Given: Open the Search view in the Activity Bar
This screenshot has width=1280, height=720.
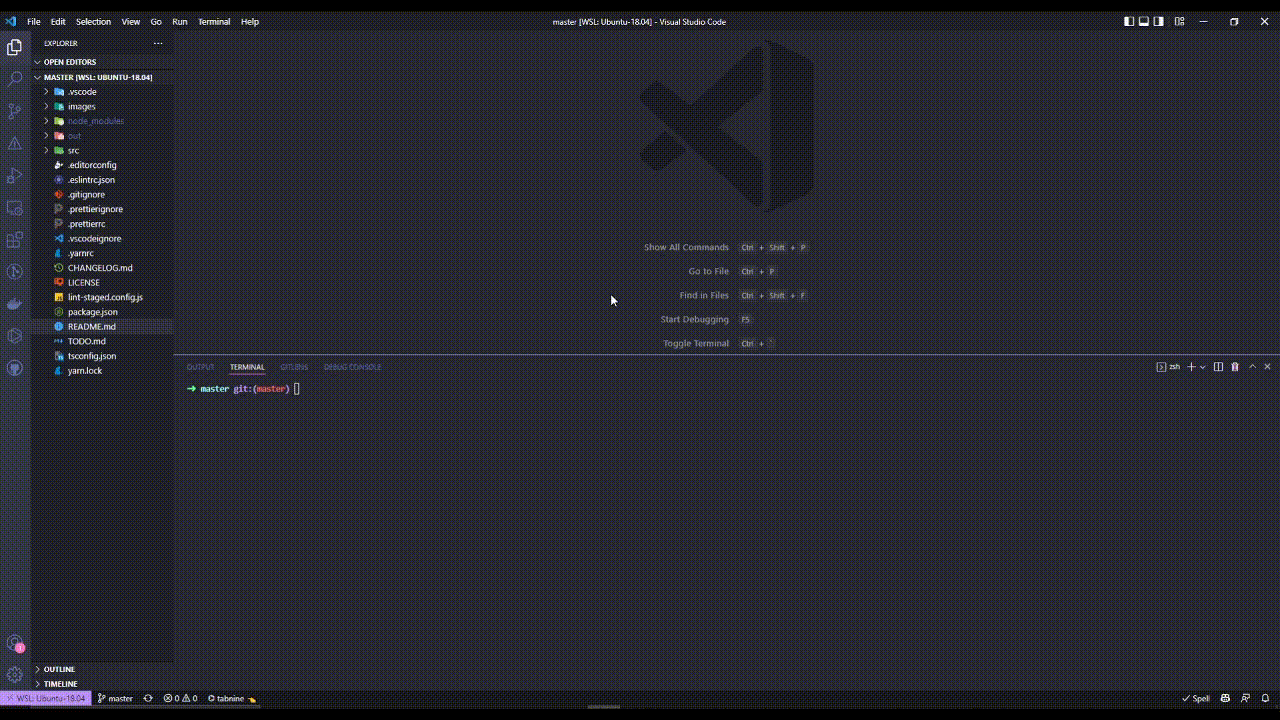Looking at the screenshot, I should (15, 79).
